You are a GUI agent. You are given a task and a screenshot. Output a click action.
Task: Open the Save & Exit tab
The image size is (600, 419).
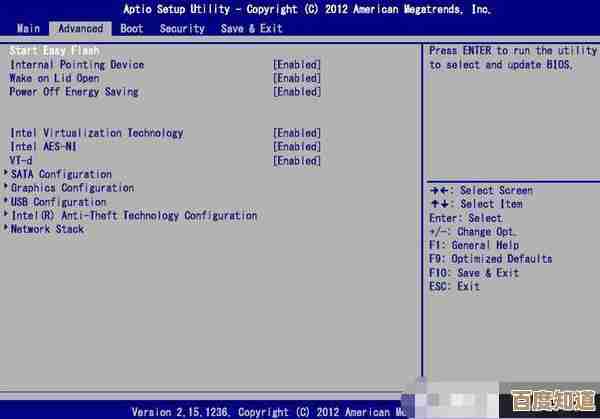pyautogui.click(x=251, y=29)
